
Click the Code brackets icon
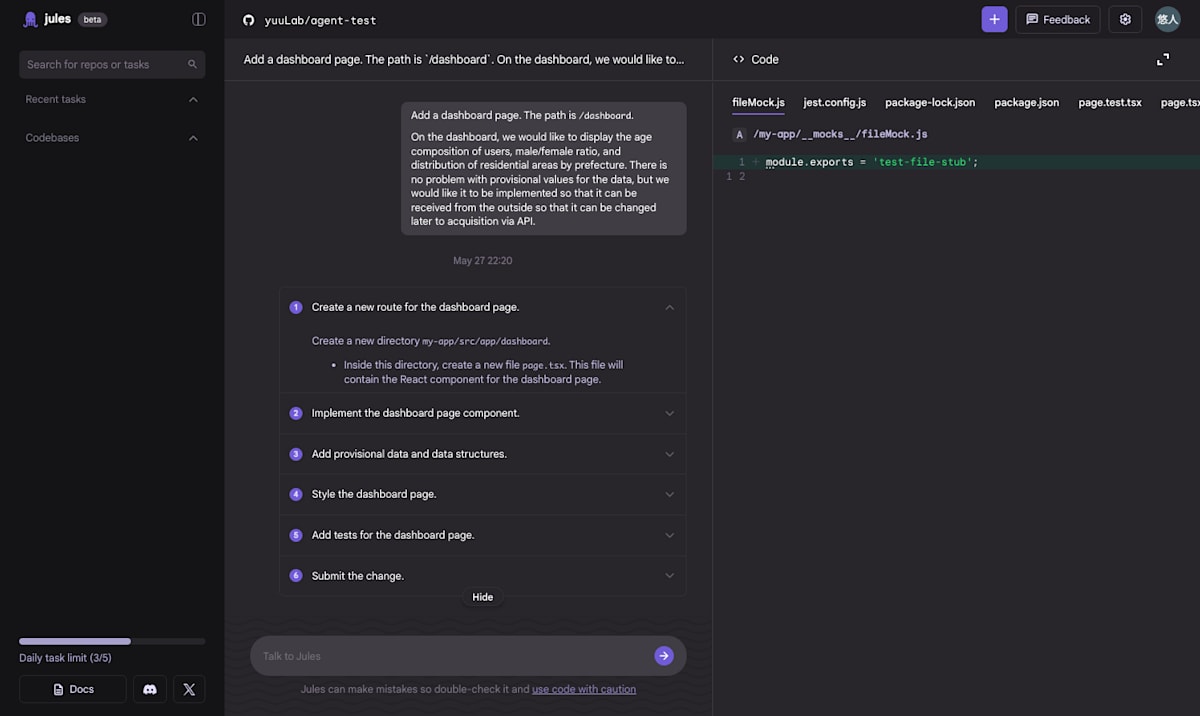click(739, 59)
